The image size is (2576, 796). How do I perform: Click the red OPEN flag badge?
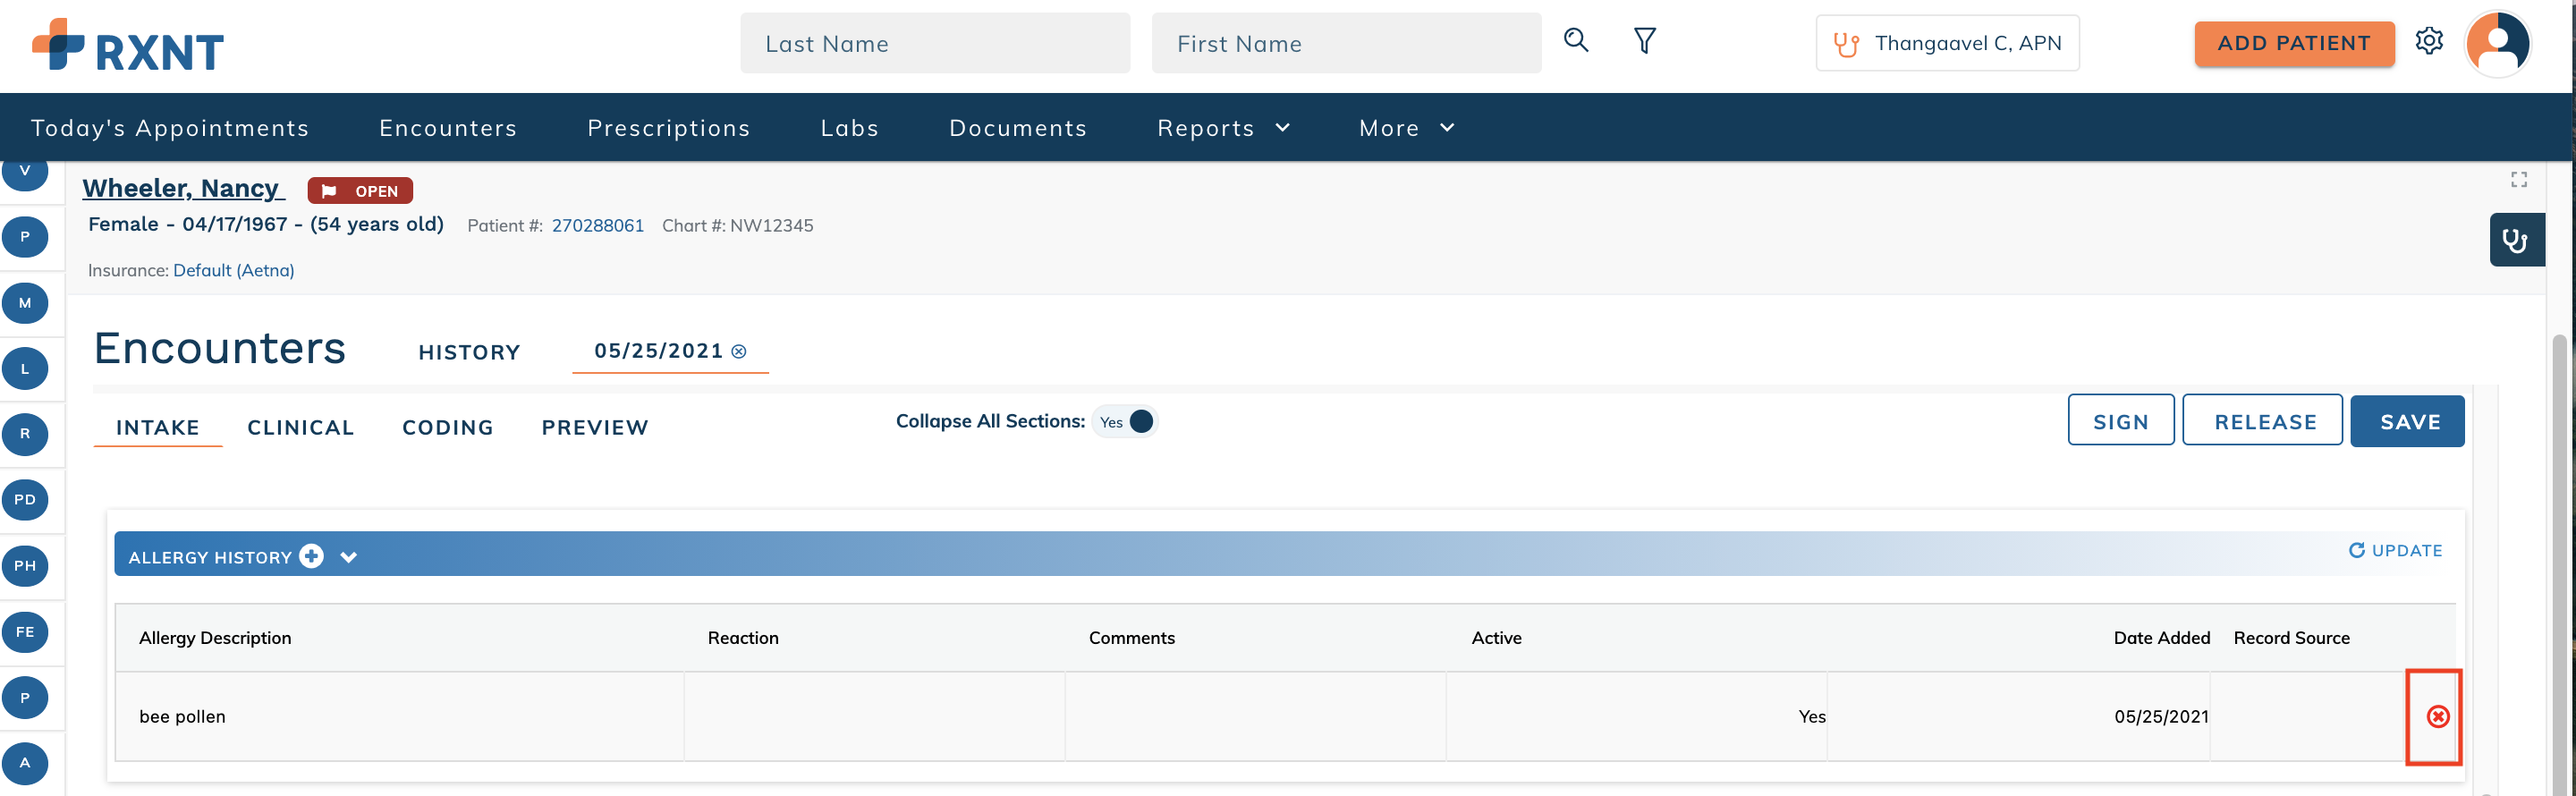pos(360,191)
